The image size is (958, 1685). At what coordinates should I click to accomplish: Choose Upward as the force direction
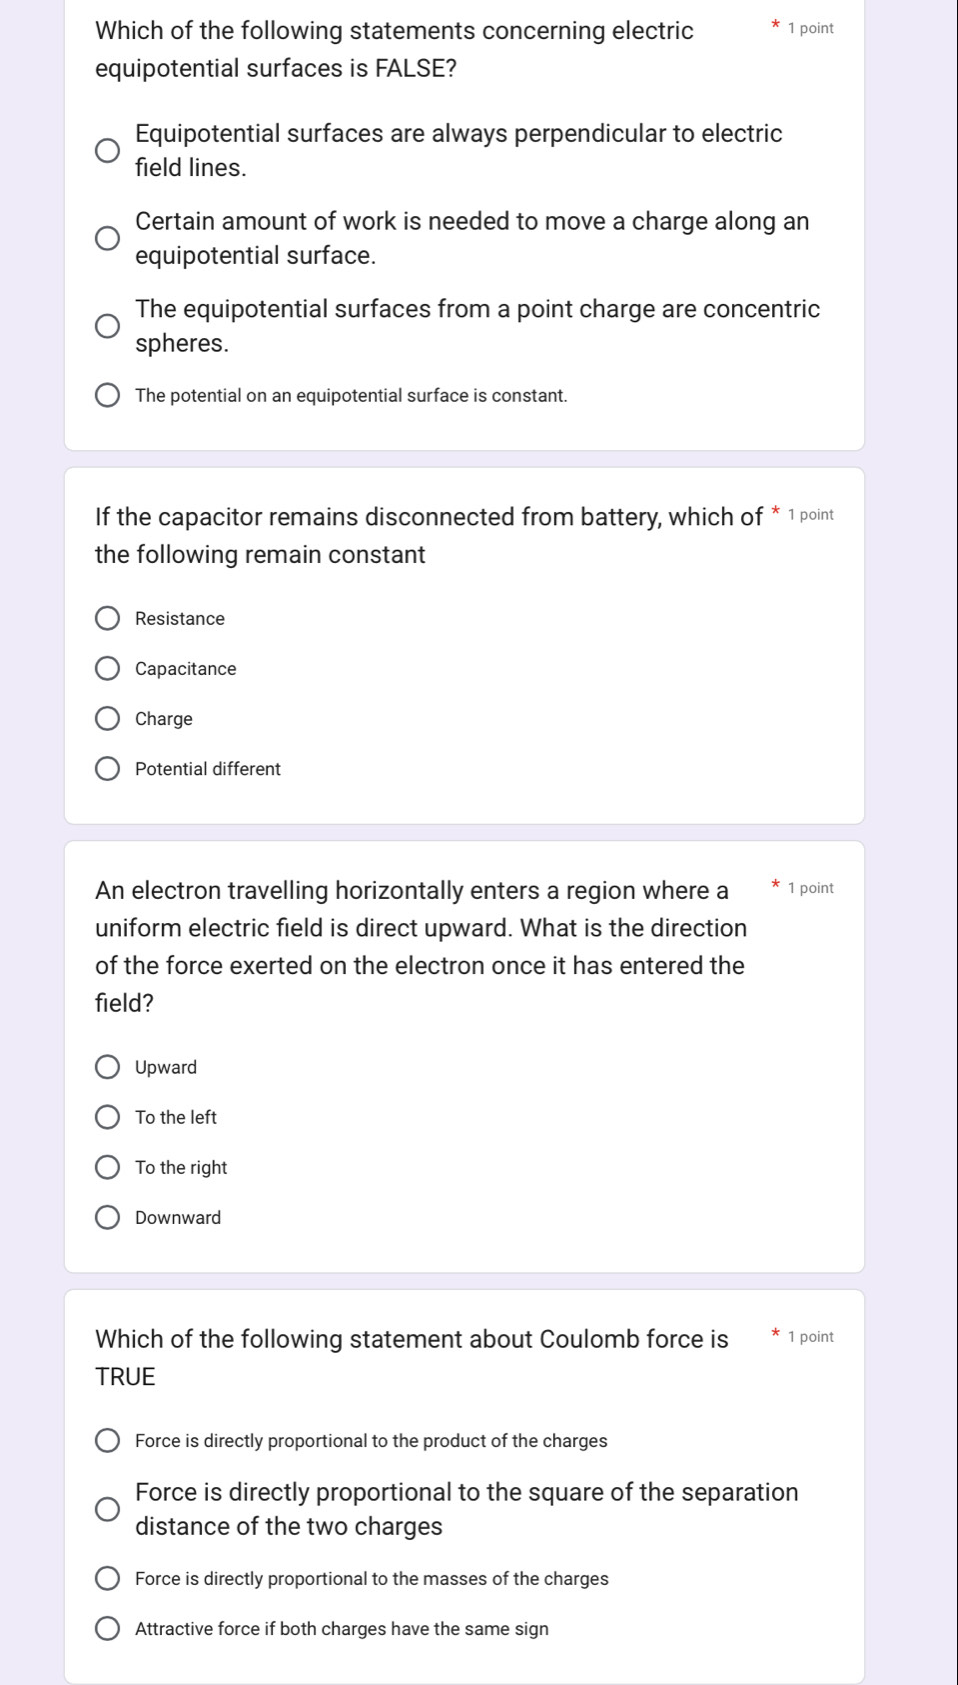click(107, 1068)
